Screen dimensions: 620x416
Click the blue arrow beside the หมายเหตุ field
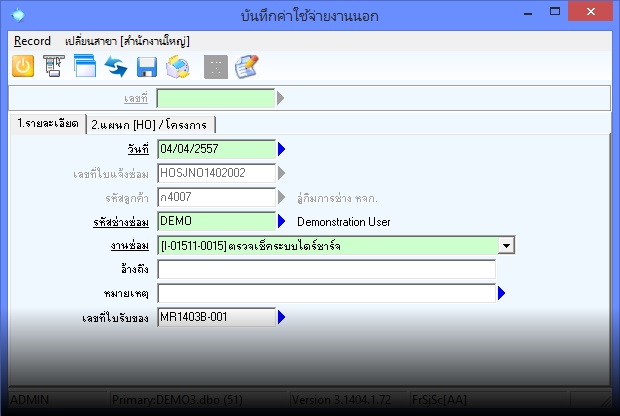tap(502, 293)
